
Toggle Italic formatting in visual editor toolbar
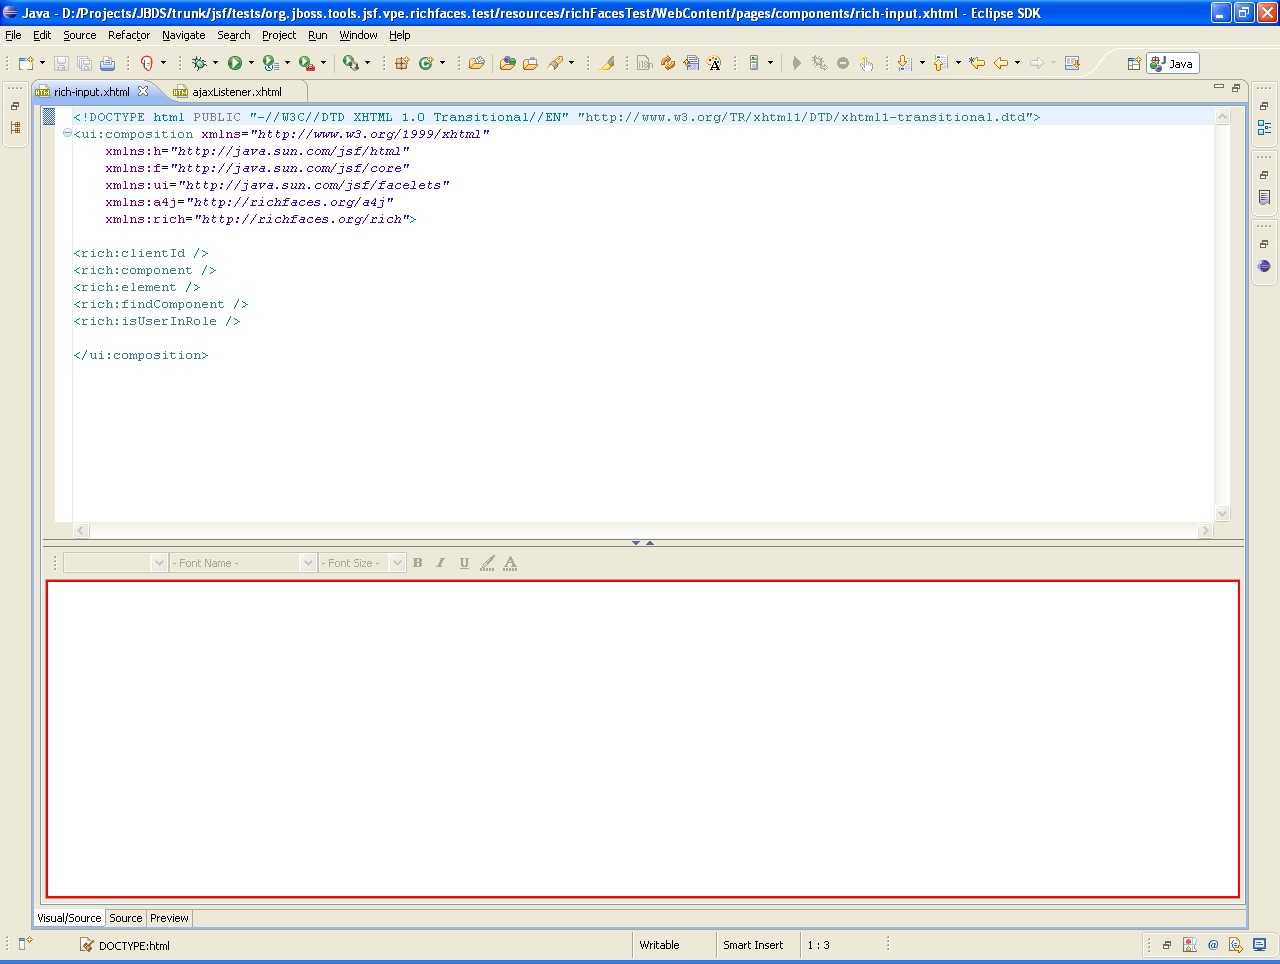tap(441, 563)
